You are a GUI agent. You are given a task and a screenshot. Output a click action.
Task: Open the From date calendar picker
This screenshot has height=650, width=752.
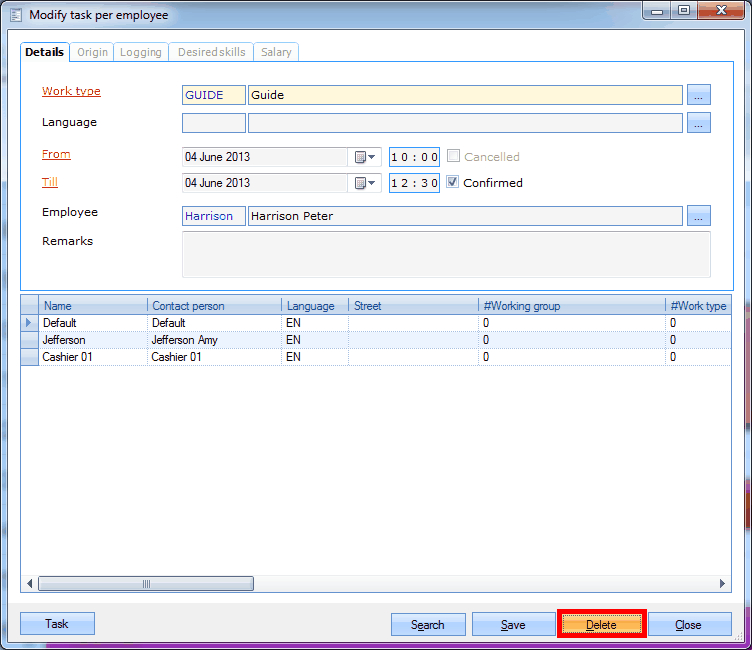tap(364, 157)
